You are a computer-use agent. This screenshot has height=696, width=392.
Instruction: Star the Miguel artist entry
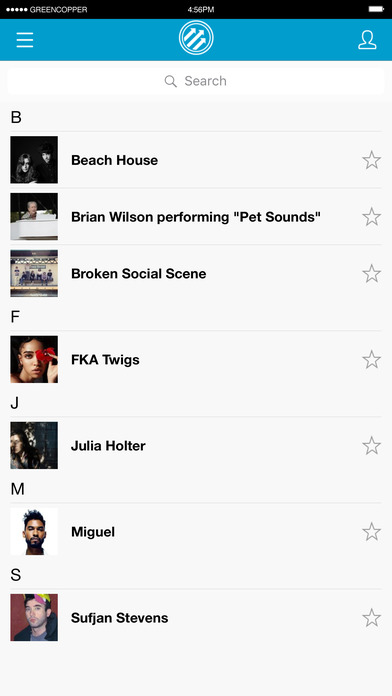pos(371,532)
